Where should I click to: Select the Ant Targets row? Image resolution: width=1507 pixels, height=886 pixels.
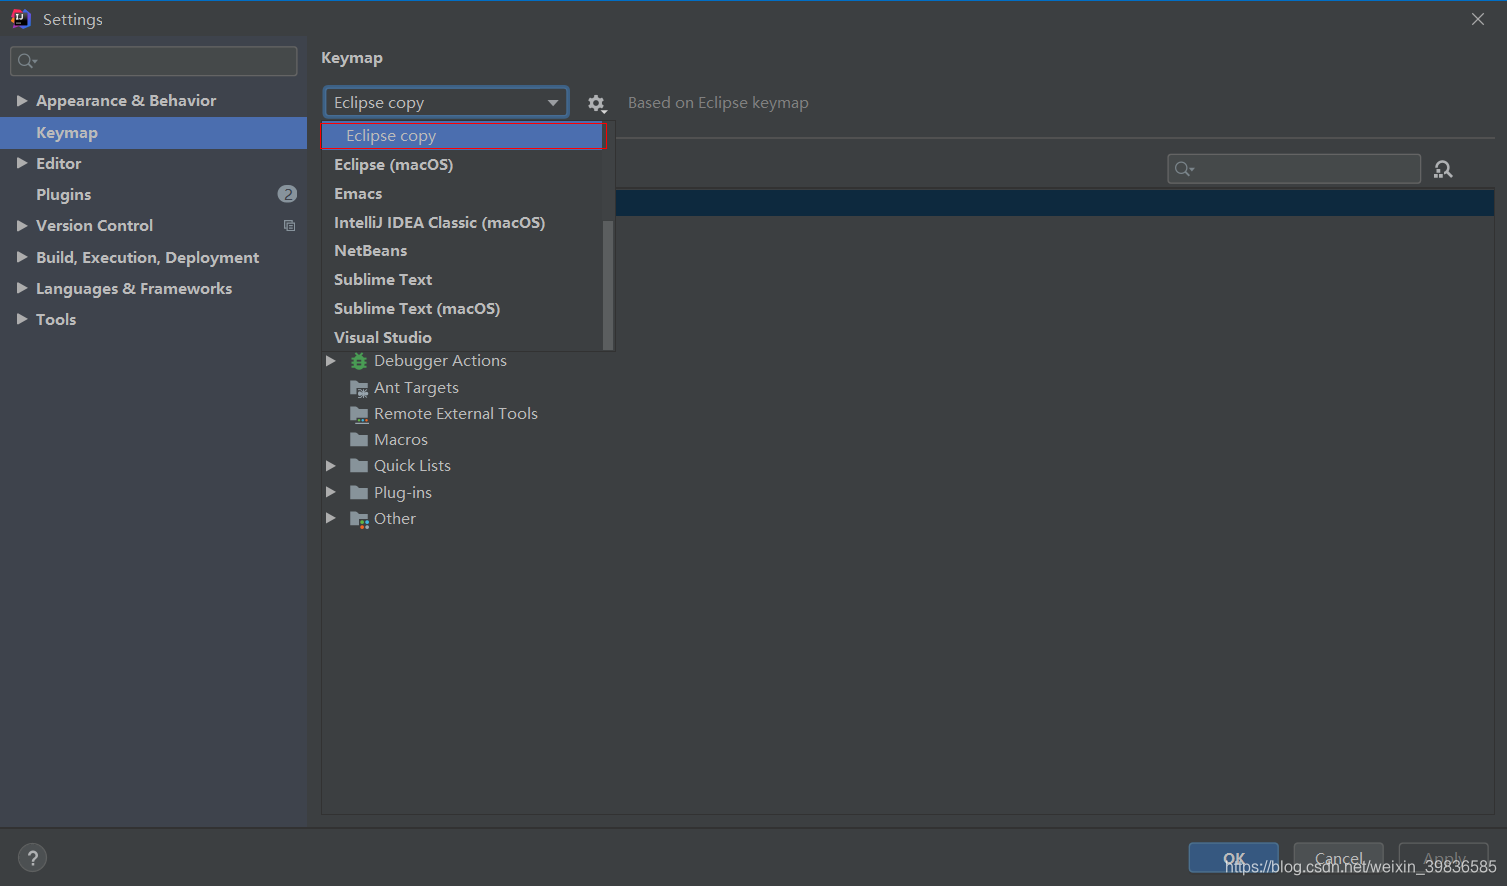pyautogui.click(x=908, y=388)
